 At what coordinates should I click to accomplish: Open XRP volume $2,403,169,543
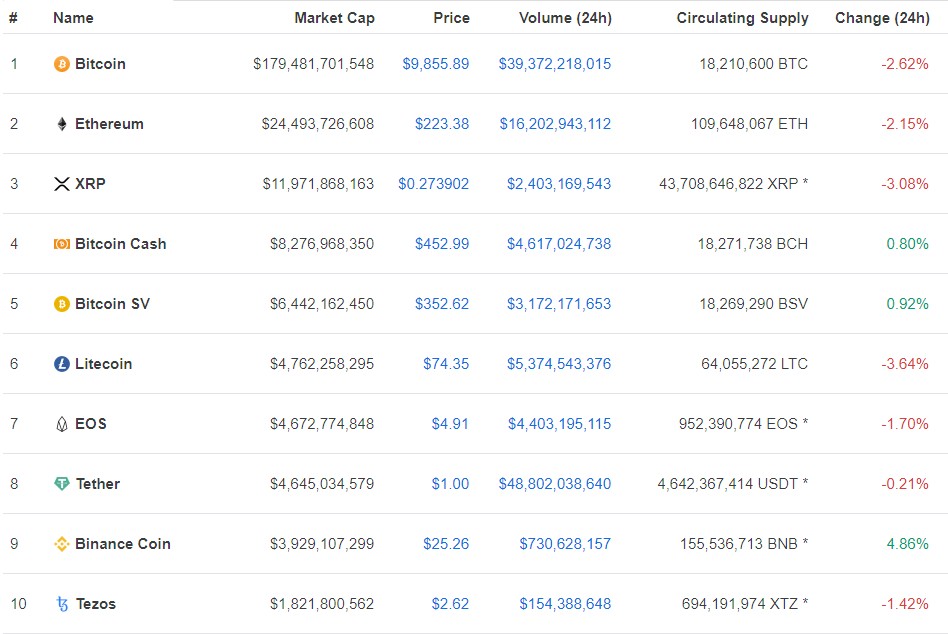[x=559, y=184]
